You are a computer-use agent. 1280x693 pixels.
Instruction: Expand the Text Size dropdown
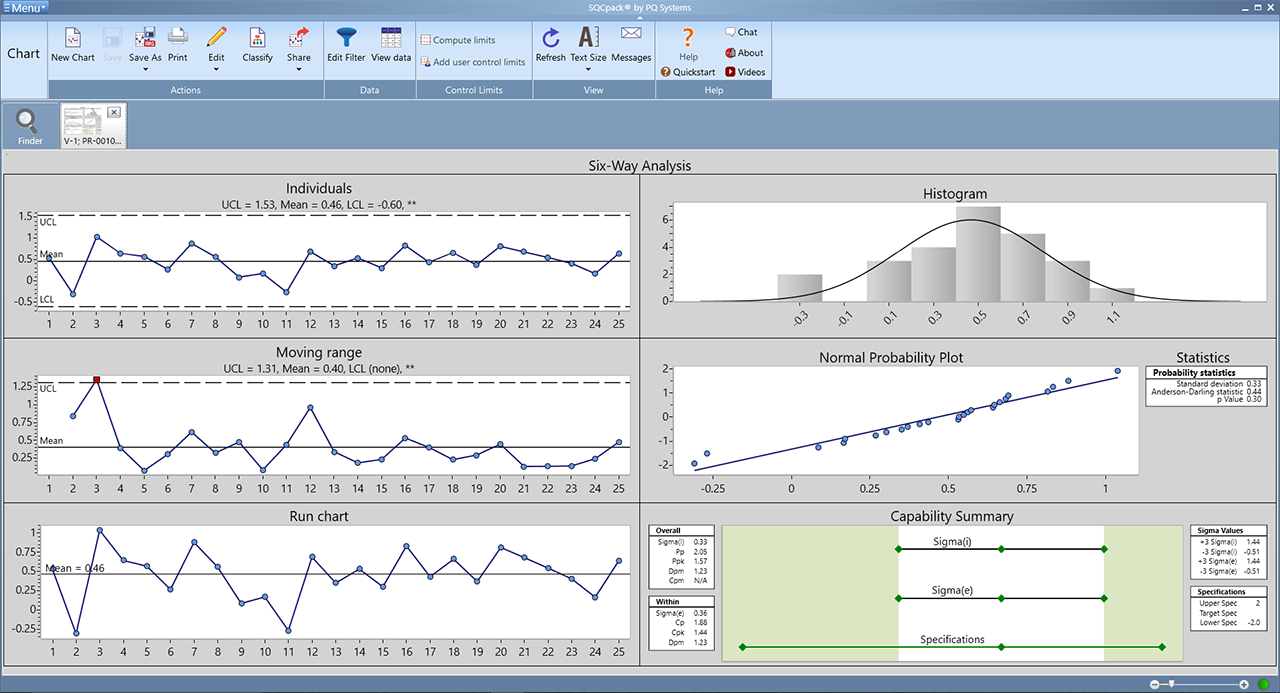pos(588,68)
